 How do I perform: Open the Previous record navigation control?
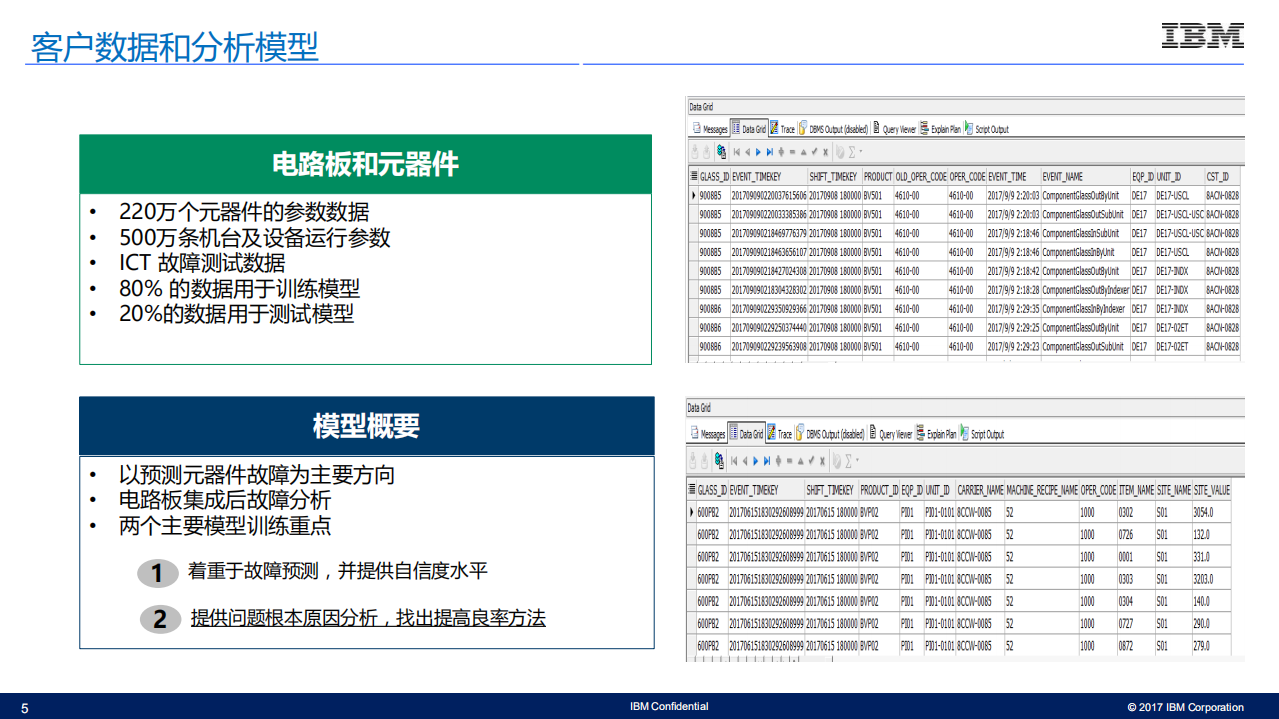(x=748, y=152)
